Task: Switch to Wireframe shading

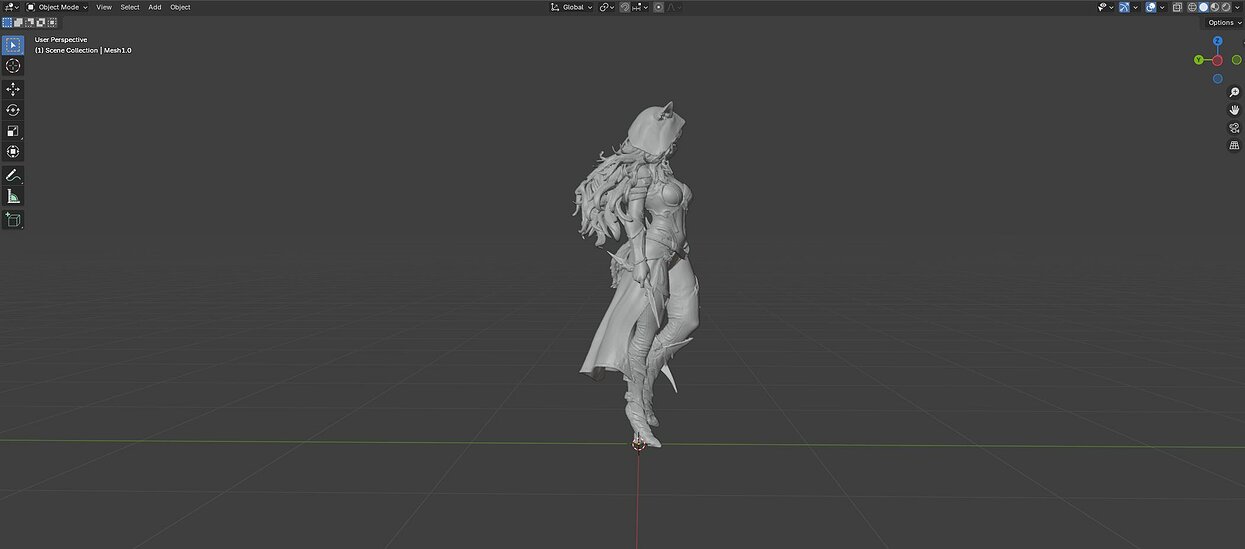Action: point(1192,7)
